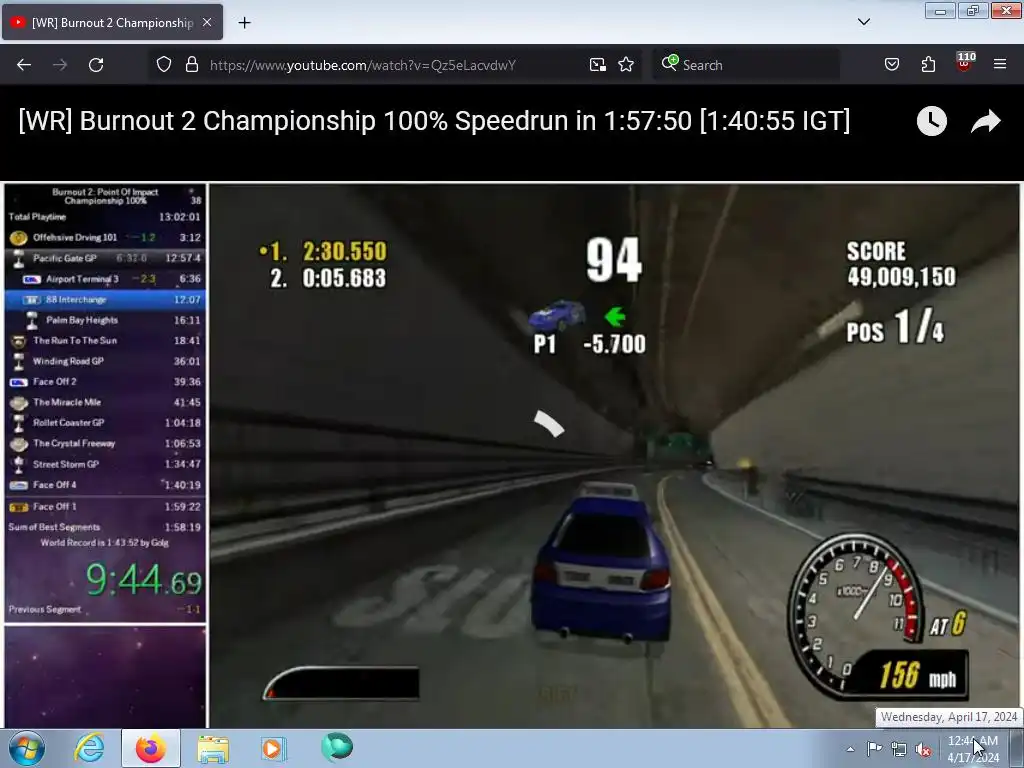
Task: Click the 156 mph speed readout
Action: coord(917,675)
